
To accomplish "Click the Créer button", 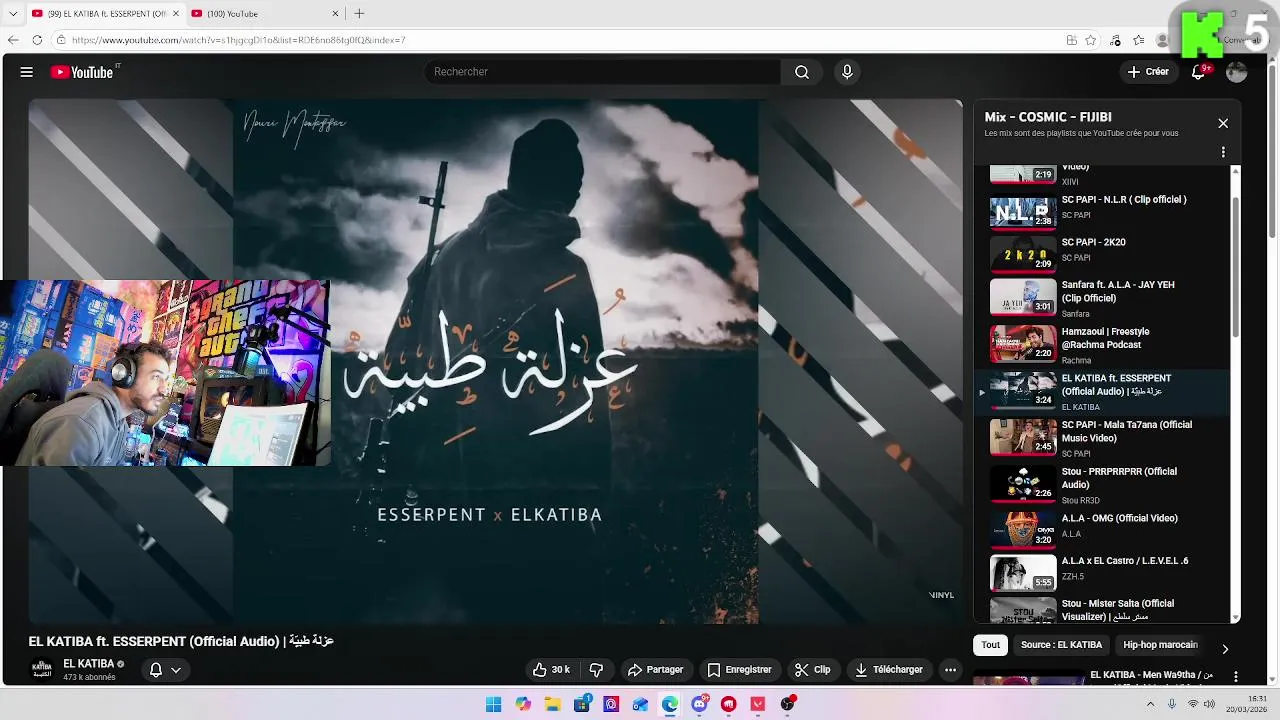I will [1148, 72].
